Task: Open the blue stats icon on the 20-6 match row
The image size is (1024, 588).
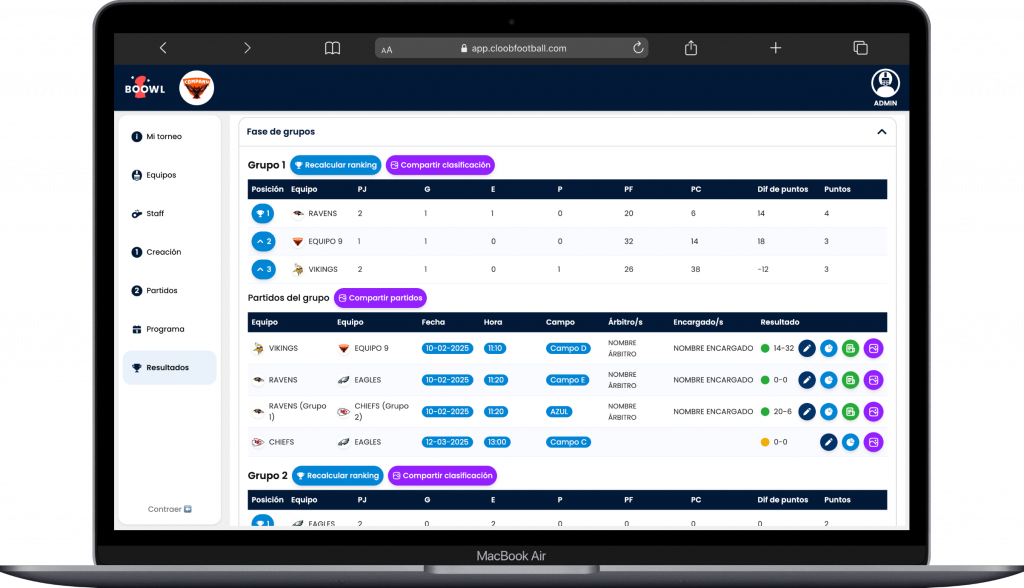Action: point(829,411)
